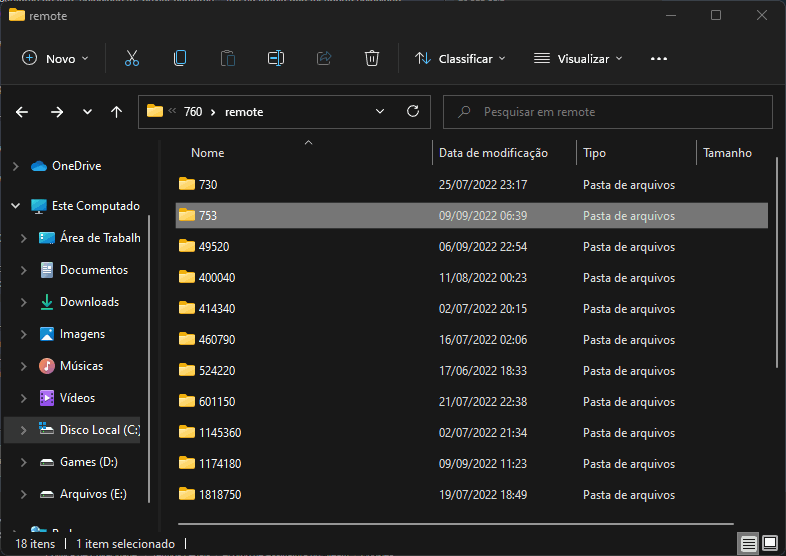Sort by Data de modificação column
Screen dimensions: 786x556
tap(493, 153)
